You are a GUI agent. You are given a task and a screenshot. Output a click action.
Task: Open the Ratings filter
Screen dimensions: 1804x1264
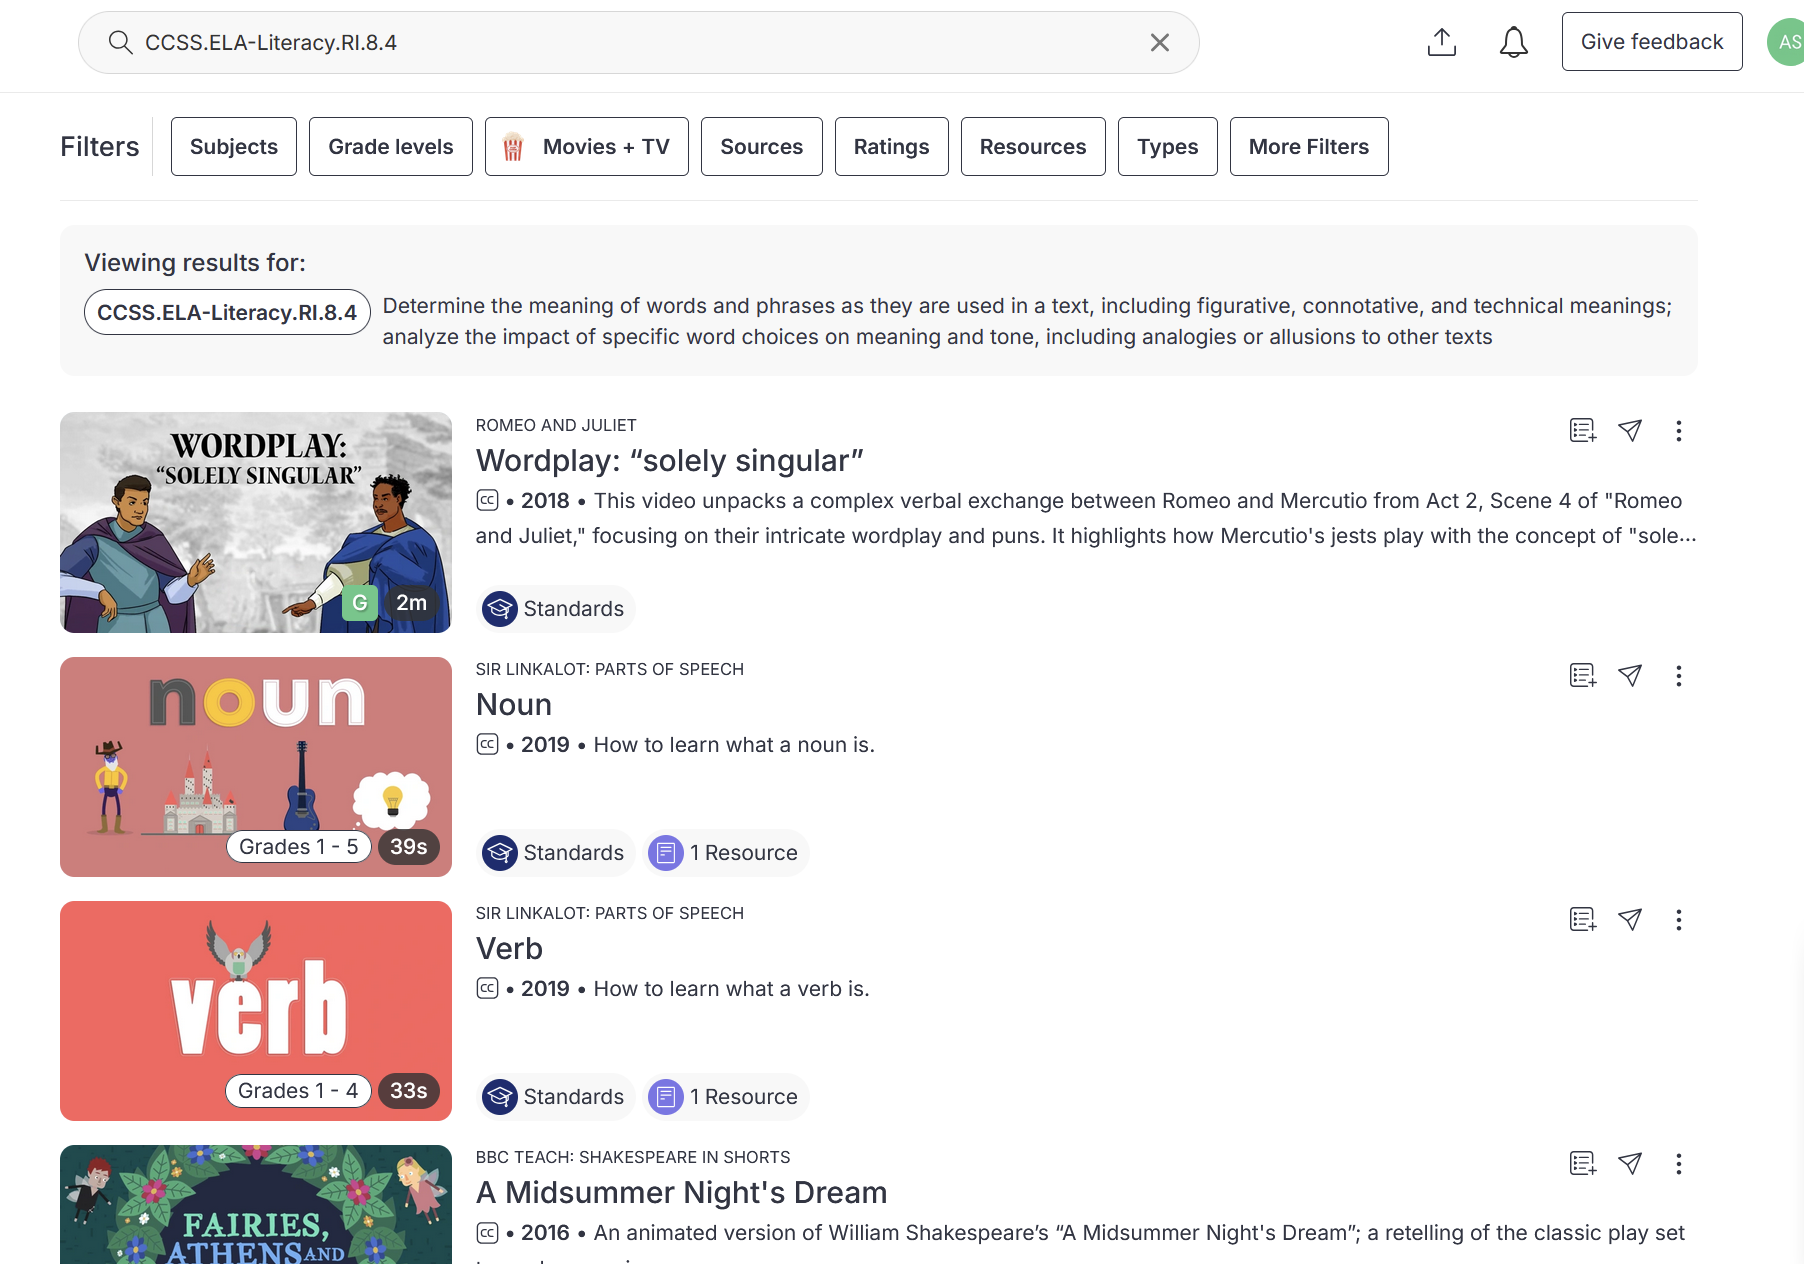891,146
